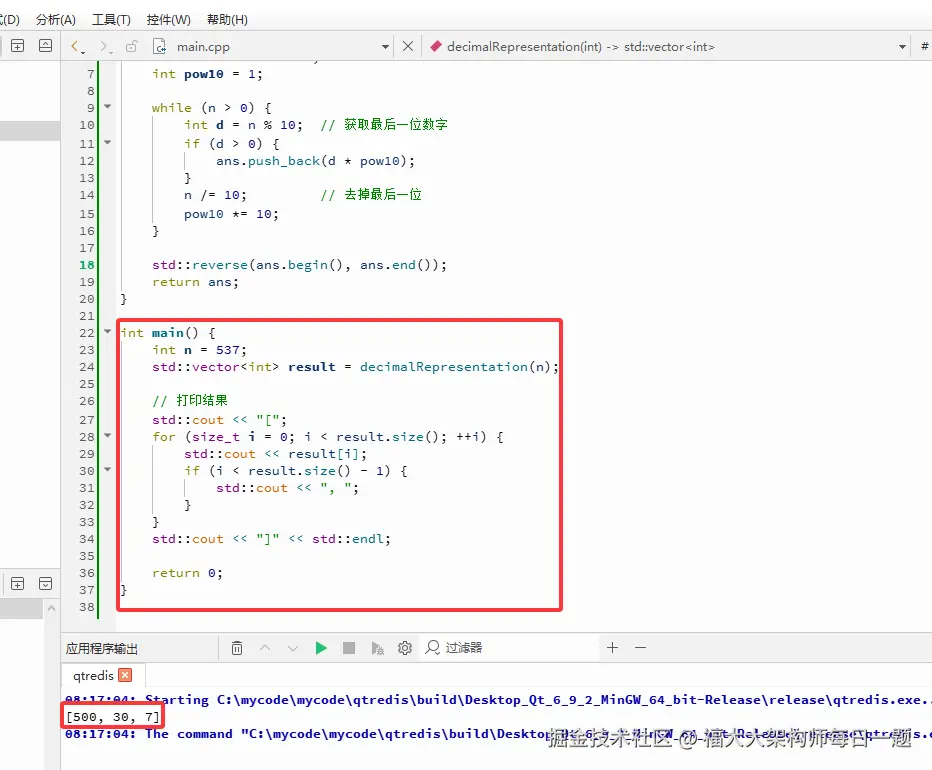Open output pane settings gear
The width and height of the screenshot is (932, 770).
coord(405,648)
